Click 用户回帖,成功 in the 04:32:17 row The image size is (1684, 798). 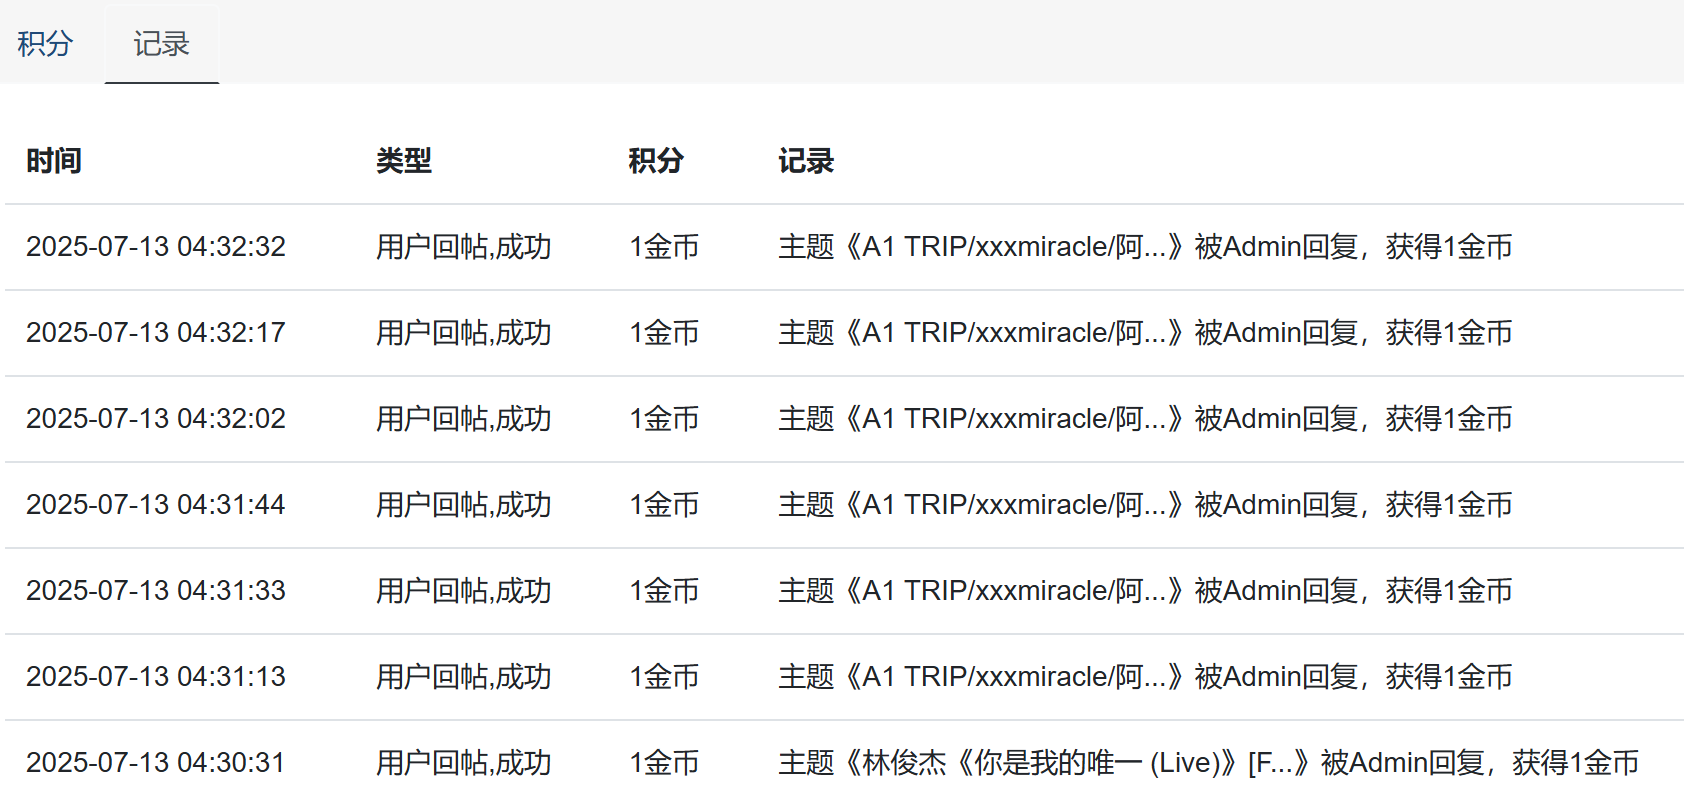(x=463, y=332)
